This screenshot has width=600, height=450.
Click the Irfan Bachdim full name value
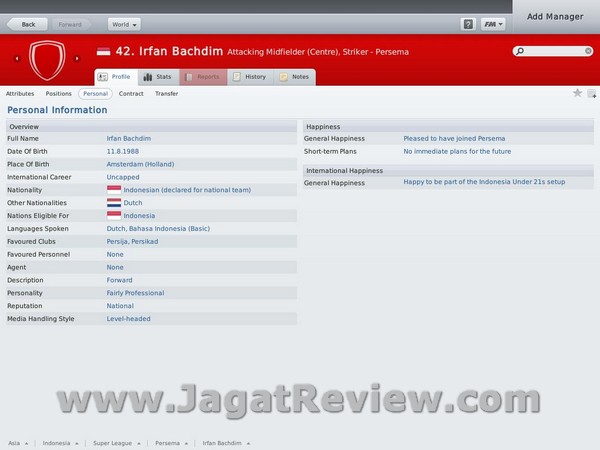point(129,139)
